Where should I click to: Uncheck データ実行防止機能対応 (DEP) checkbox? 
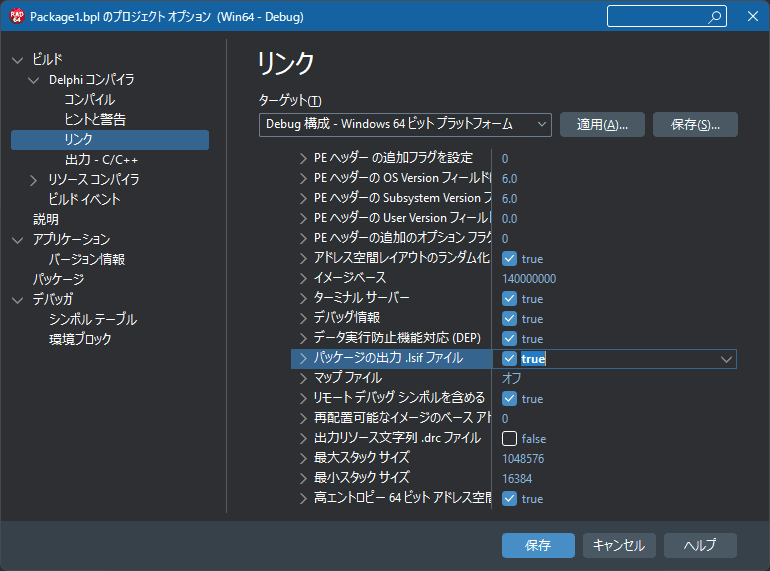(x=509, y=339)
